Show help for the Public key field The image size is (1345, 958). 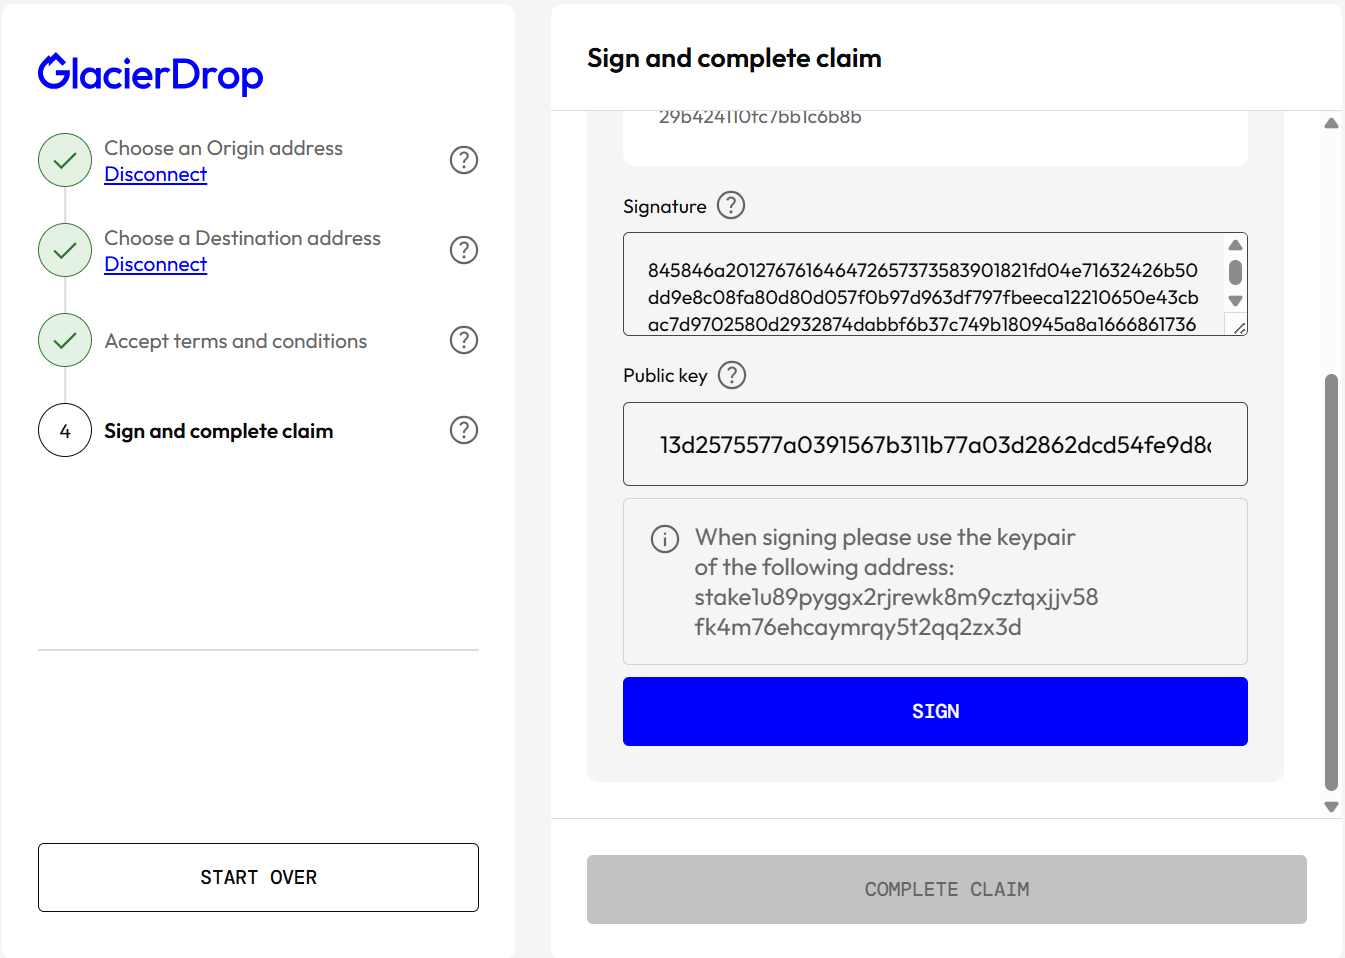click(733, 375)
